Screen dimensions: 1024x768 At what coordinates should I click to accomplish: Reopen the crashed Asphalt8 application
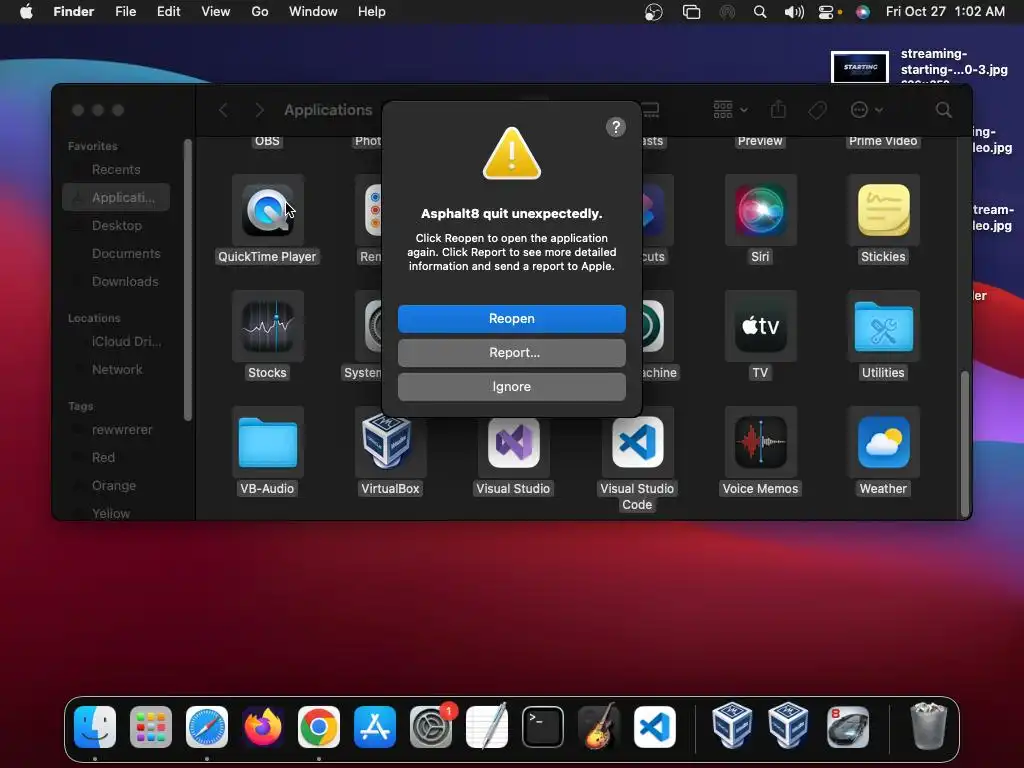pyautogui.click(x=511, y=319)
